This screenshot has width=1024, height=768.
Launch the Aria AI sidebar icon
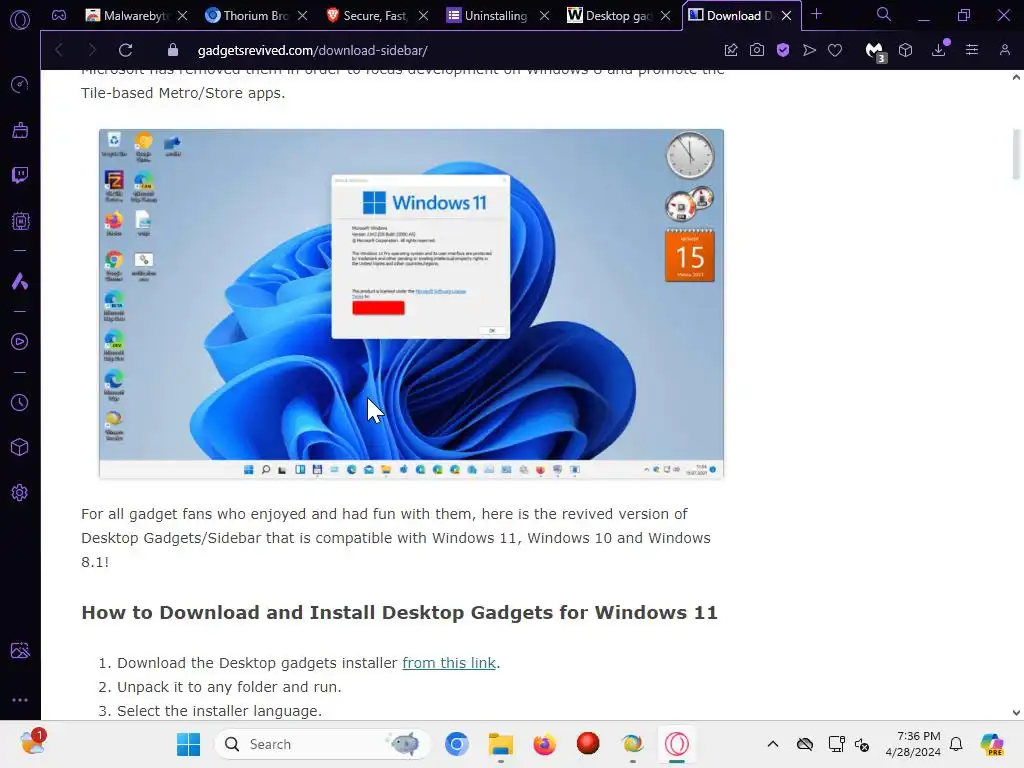coord(20,281)
